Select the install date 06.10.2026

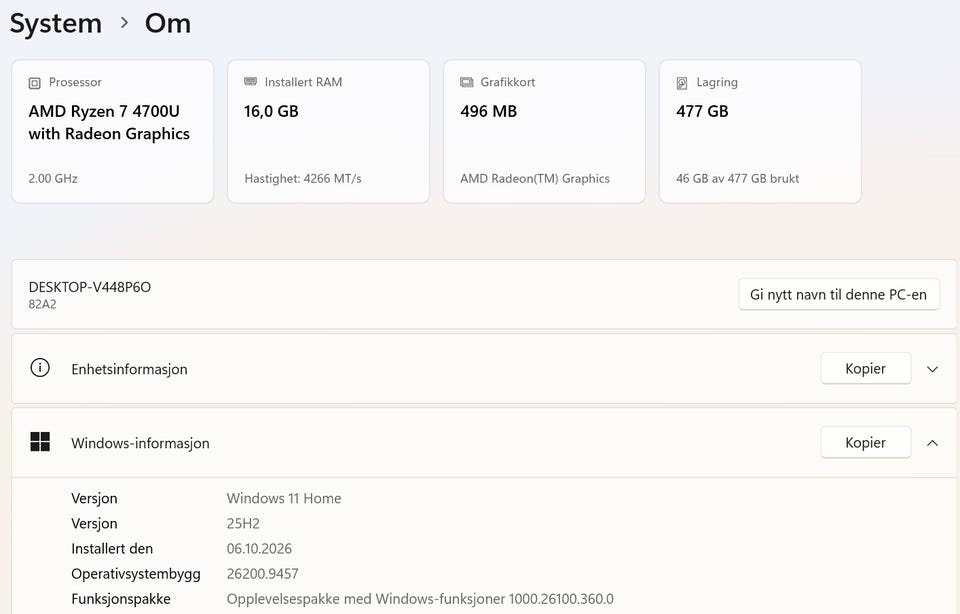pyautogui.click(x=259, y=548)
